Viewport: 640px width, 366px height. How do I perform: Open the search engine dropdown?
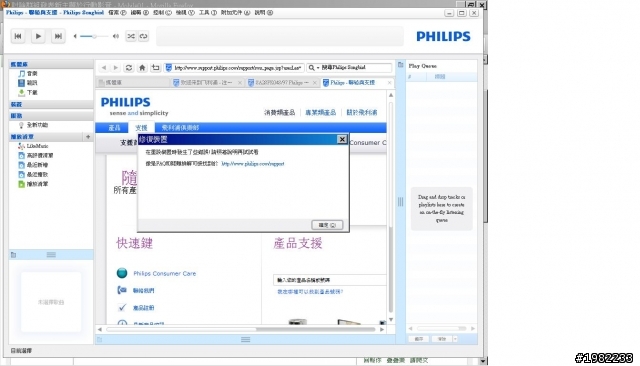[314, 68]
